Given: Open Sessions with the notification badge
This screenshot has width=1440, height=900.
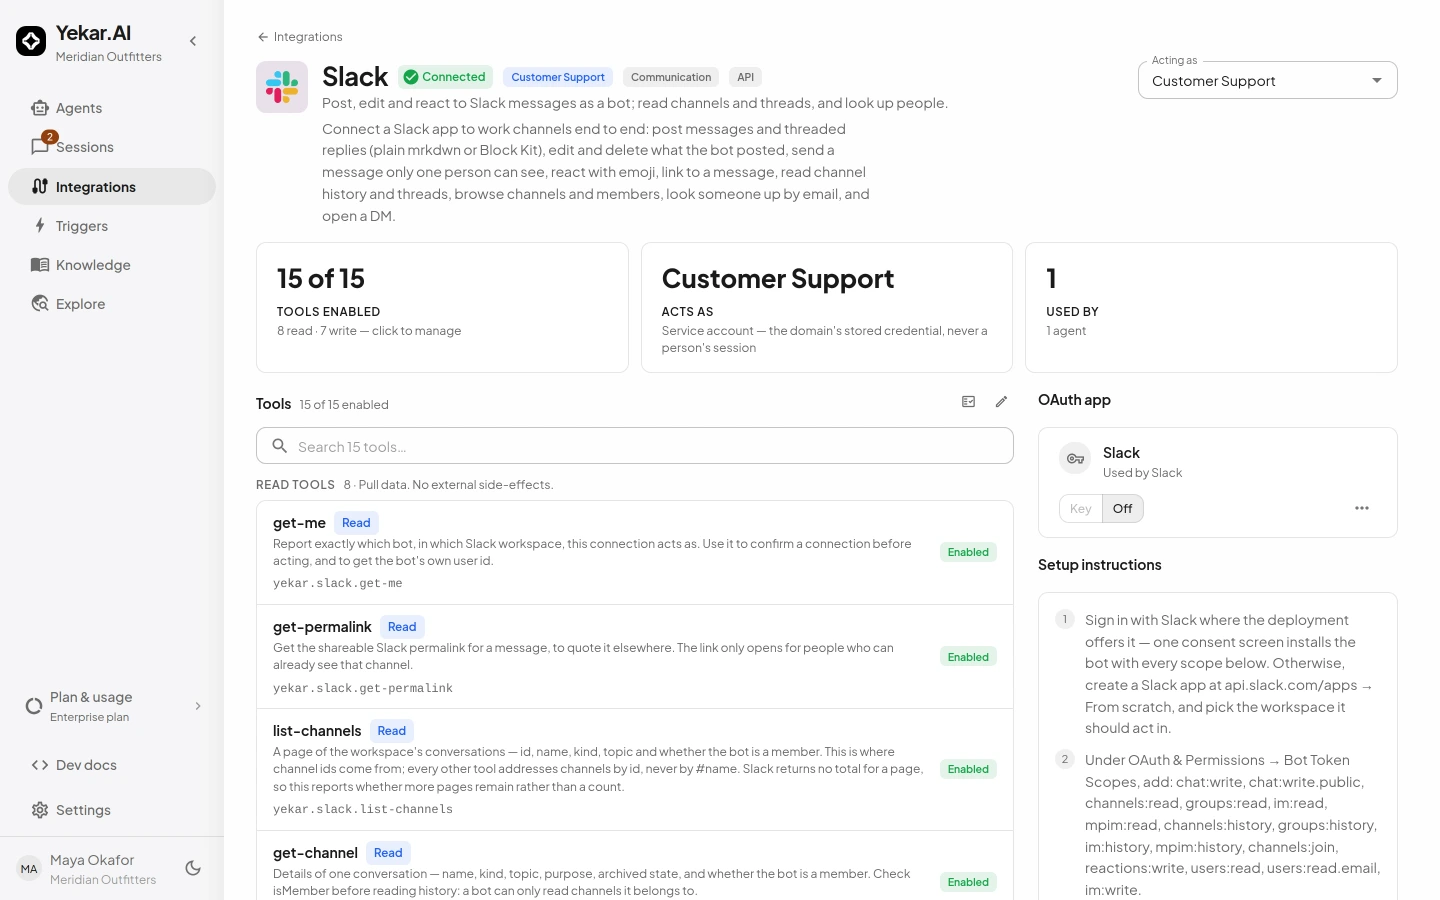Looking at the screenshot, I should 112,147.
